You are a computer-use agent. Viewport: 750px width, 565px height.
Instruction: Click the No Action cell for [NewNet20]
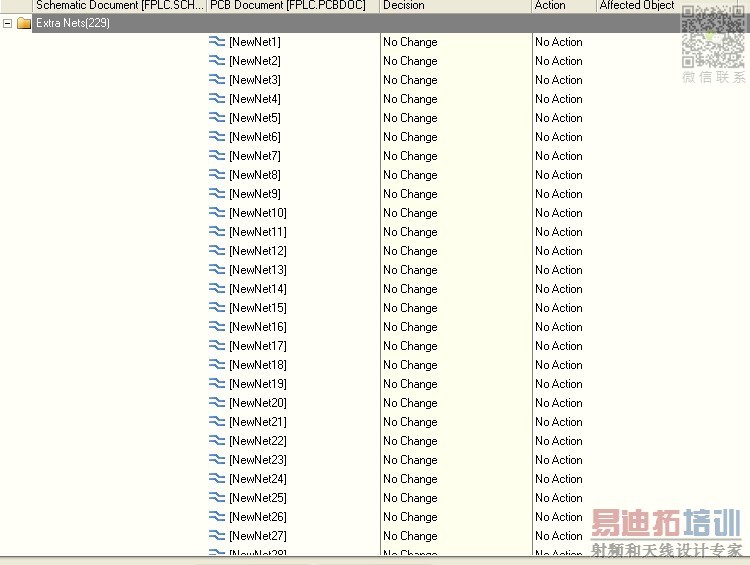[559, 403]
